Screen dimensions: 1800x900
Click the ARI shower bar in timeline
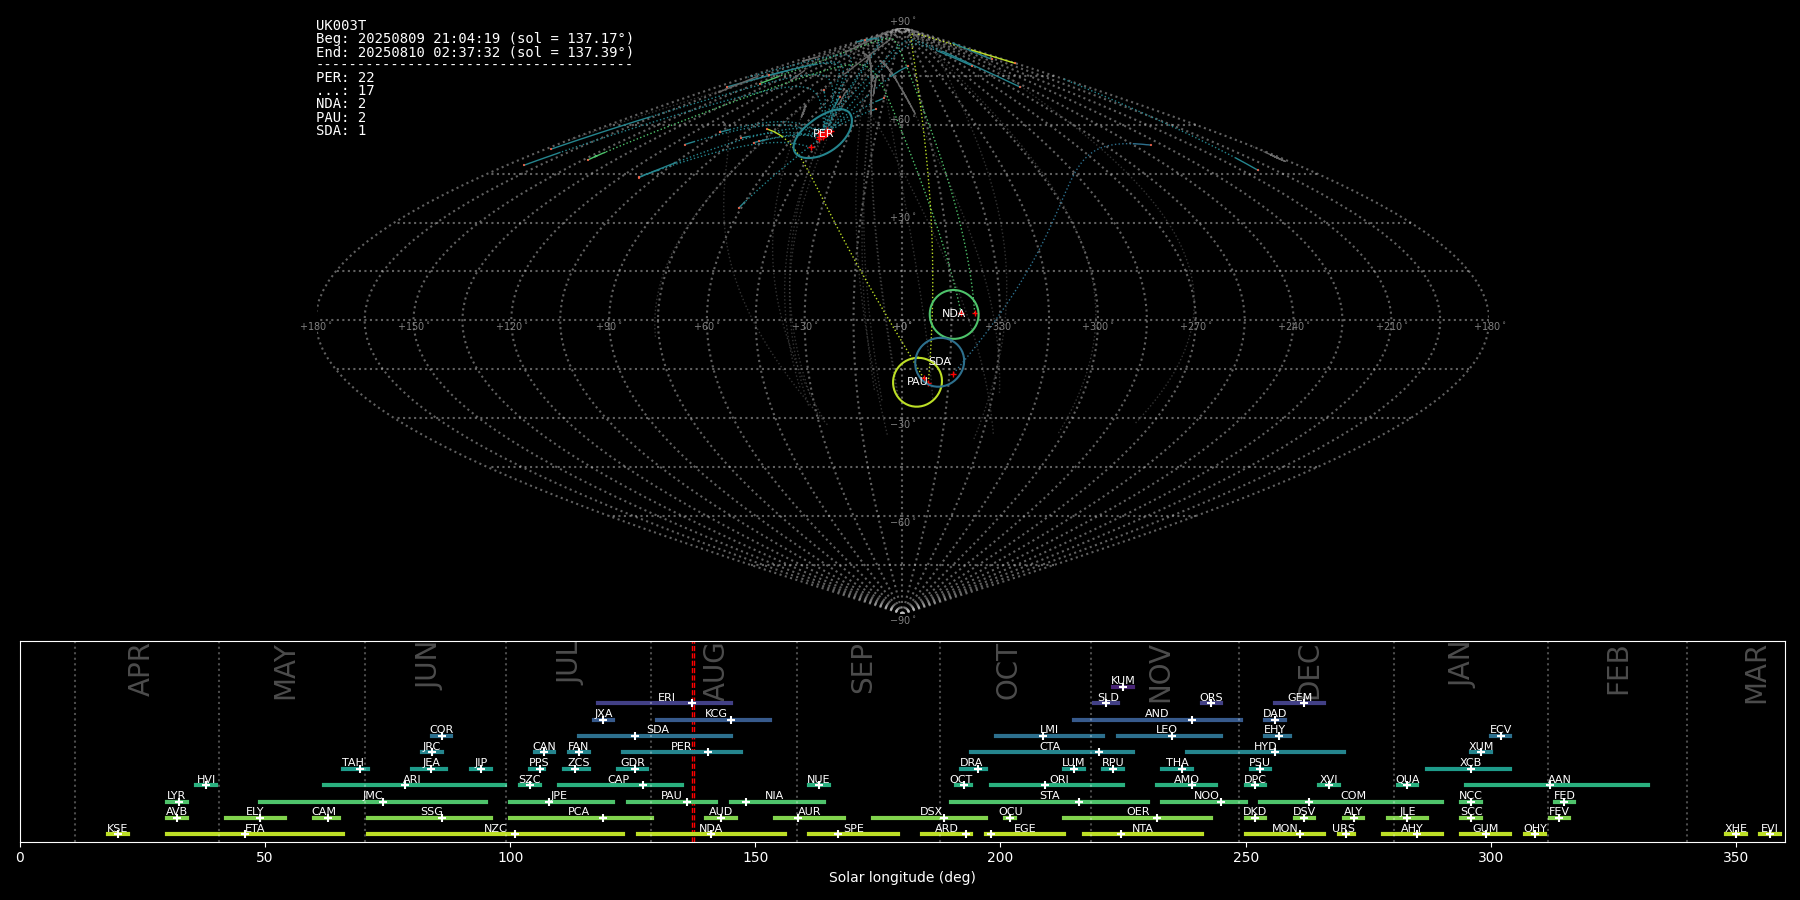click(414, 785)
